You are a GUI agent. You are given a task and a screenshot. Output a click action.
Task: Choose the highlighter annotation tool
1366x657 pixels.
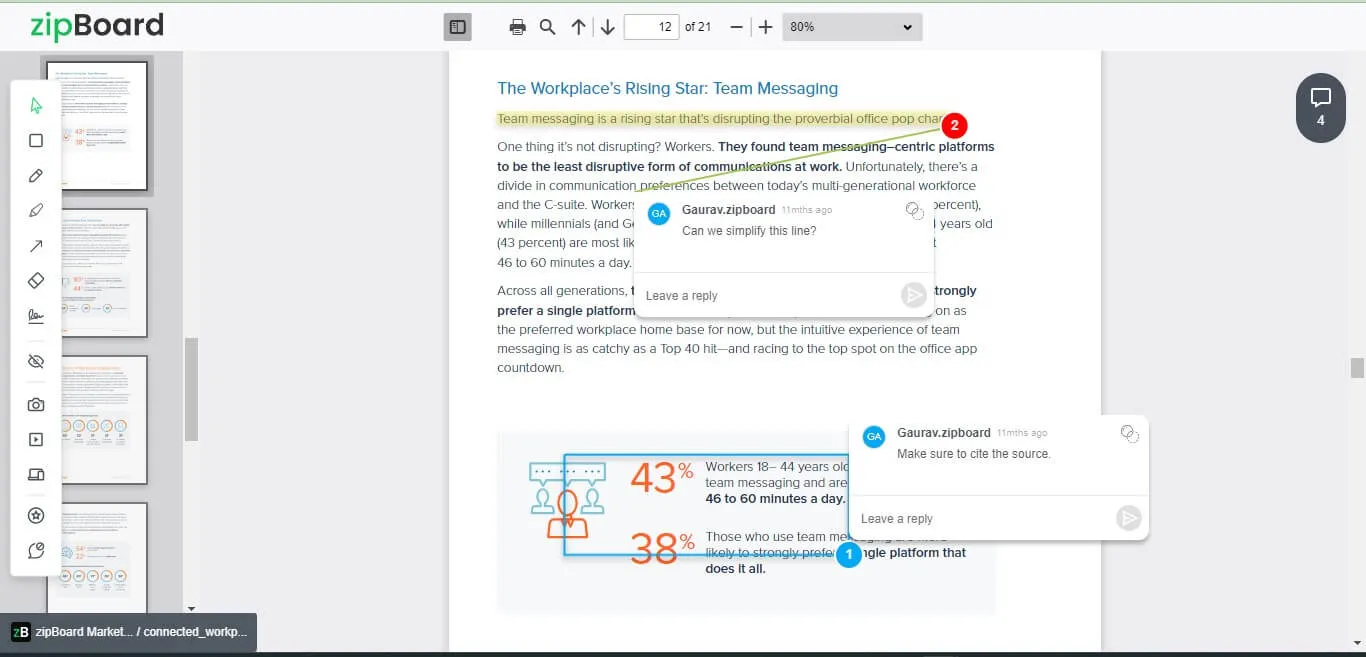point(36,210)
